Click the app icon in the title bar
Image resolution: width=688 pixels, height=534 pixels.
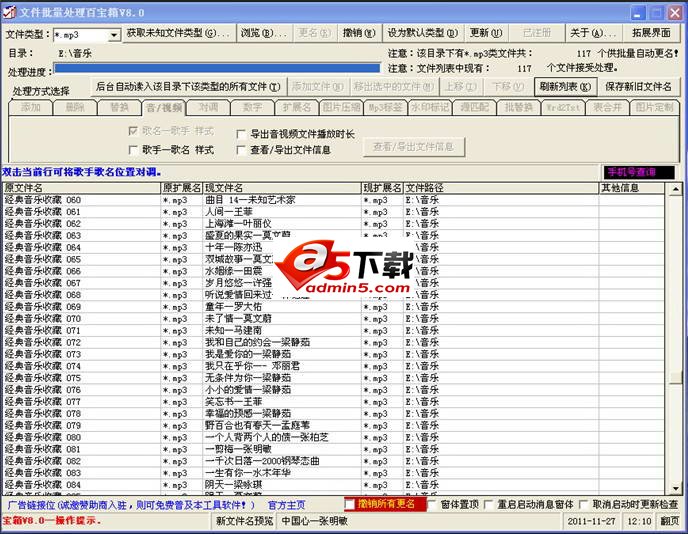point(9,12)
